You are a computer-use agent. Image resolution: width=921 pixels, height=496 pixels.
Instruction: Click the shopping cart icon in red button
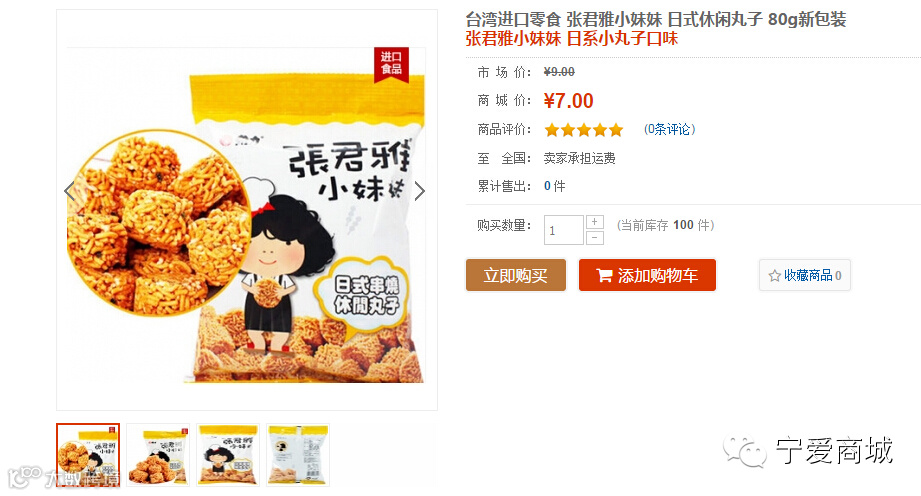pyautogui.click(x=604, y=275)
